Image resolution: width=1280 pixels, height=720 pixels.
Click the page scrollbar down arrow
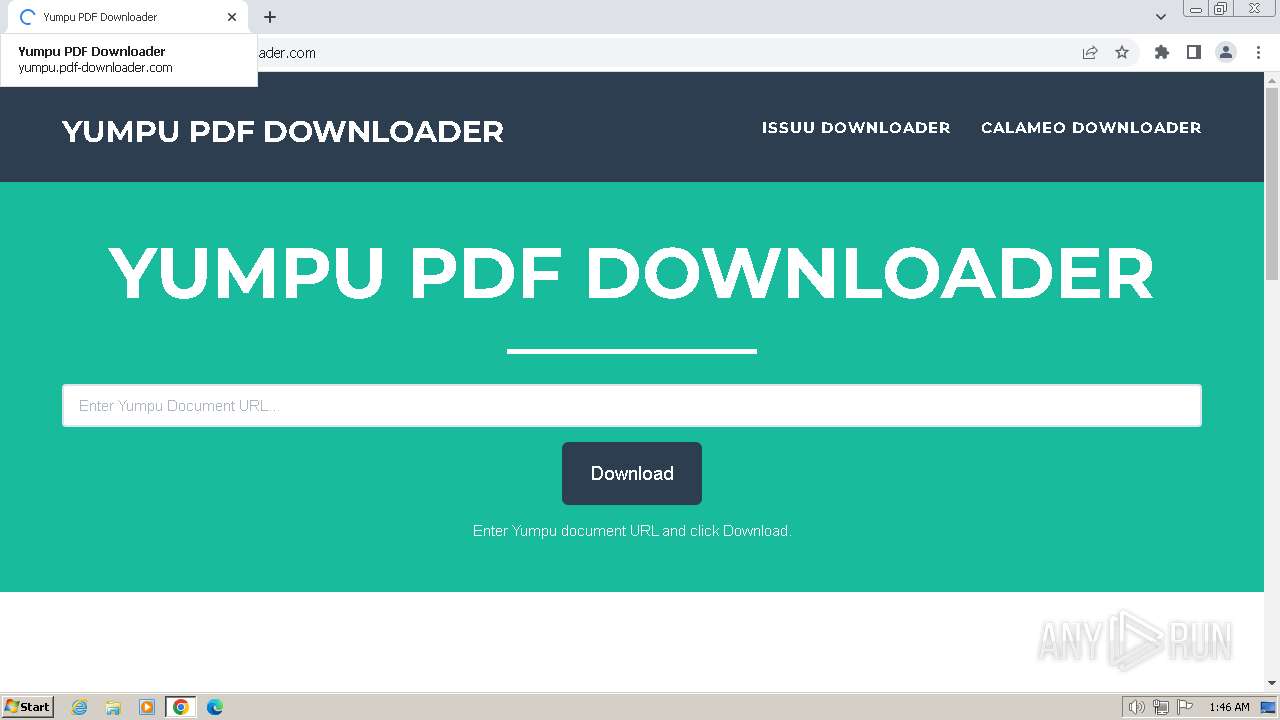[x=1272, y=683]
